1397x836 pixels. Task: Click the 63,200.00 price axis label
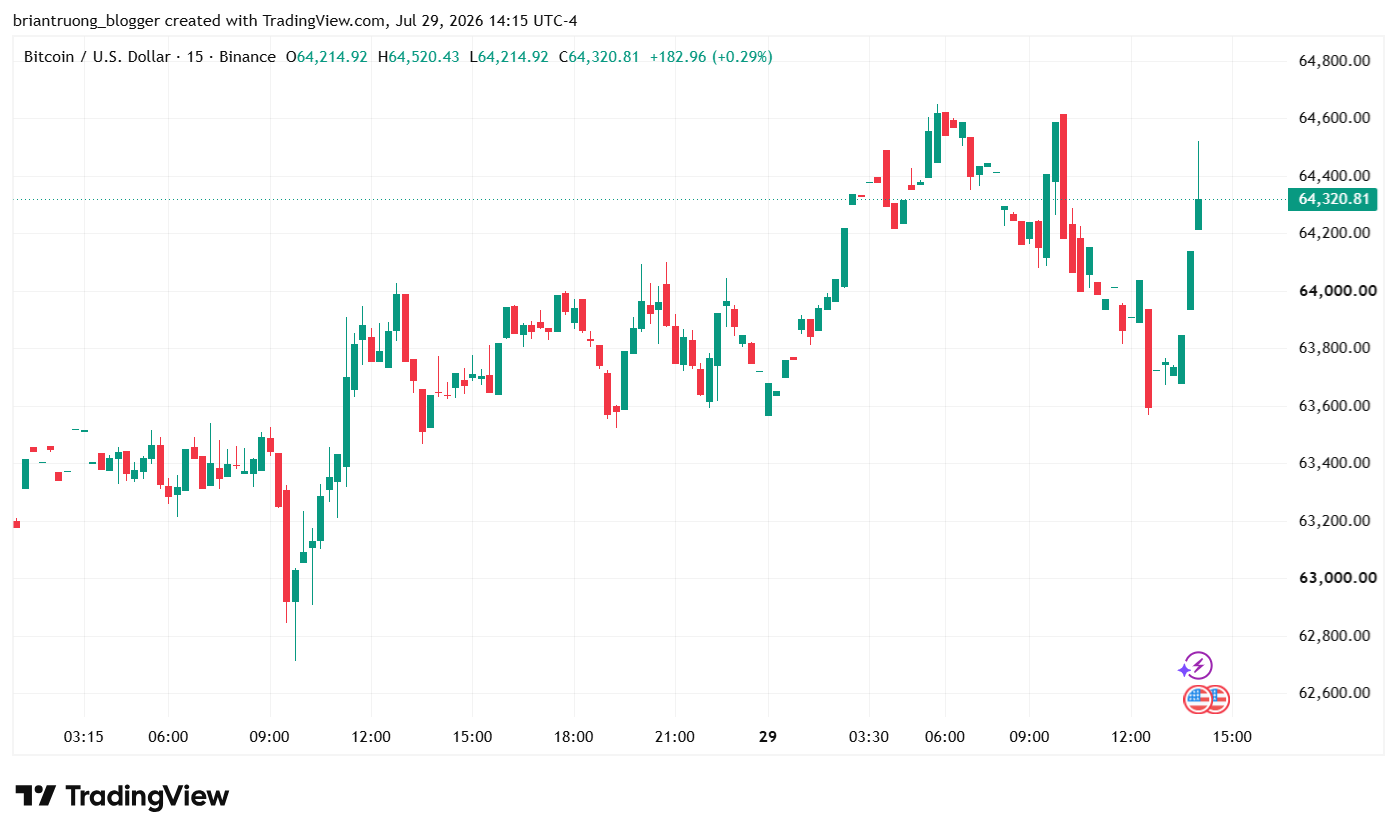pyautogui.click(x=1333, y=521)
